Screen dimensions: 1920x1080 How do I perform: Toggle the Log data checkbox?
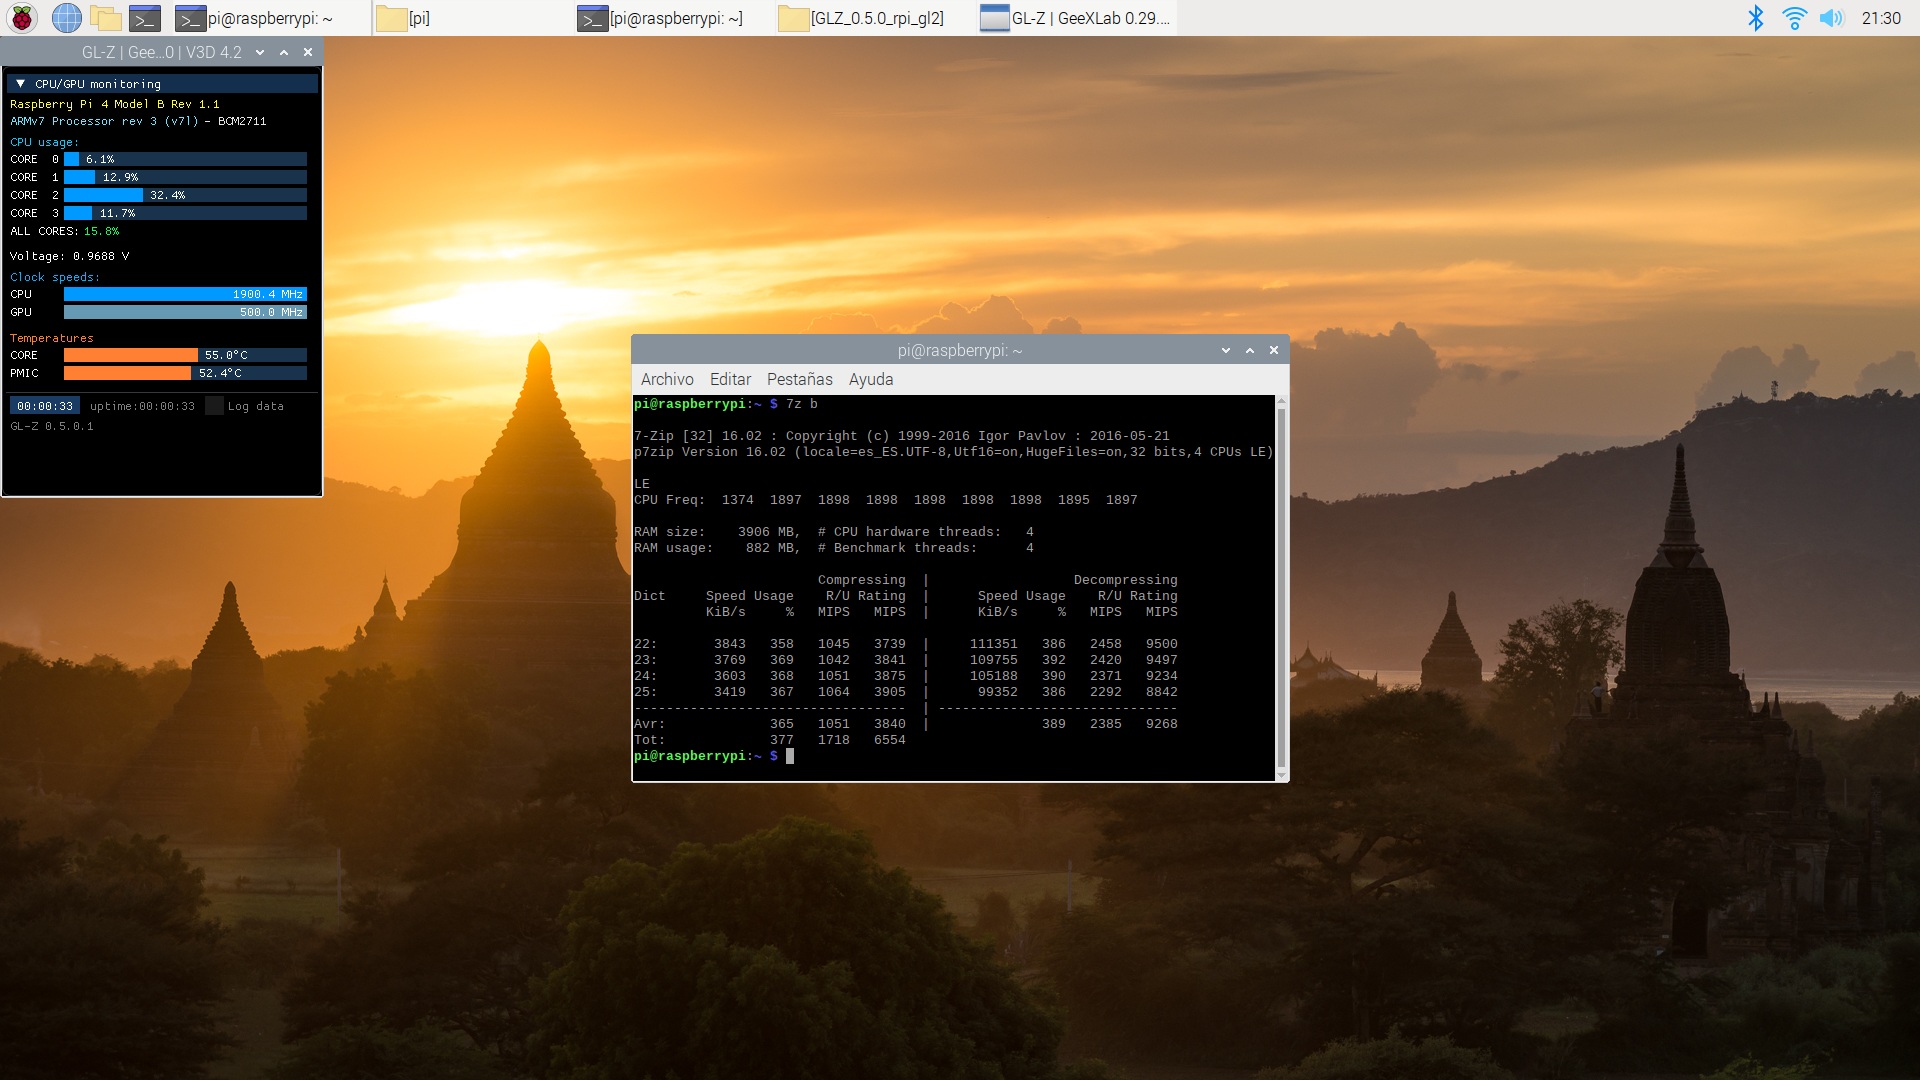point(214,406)
